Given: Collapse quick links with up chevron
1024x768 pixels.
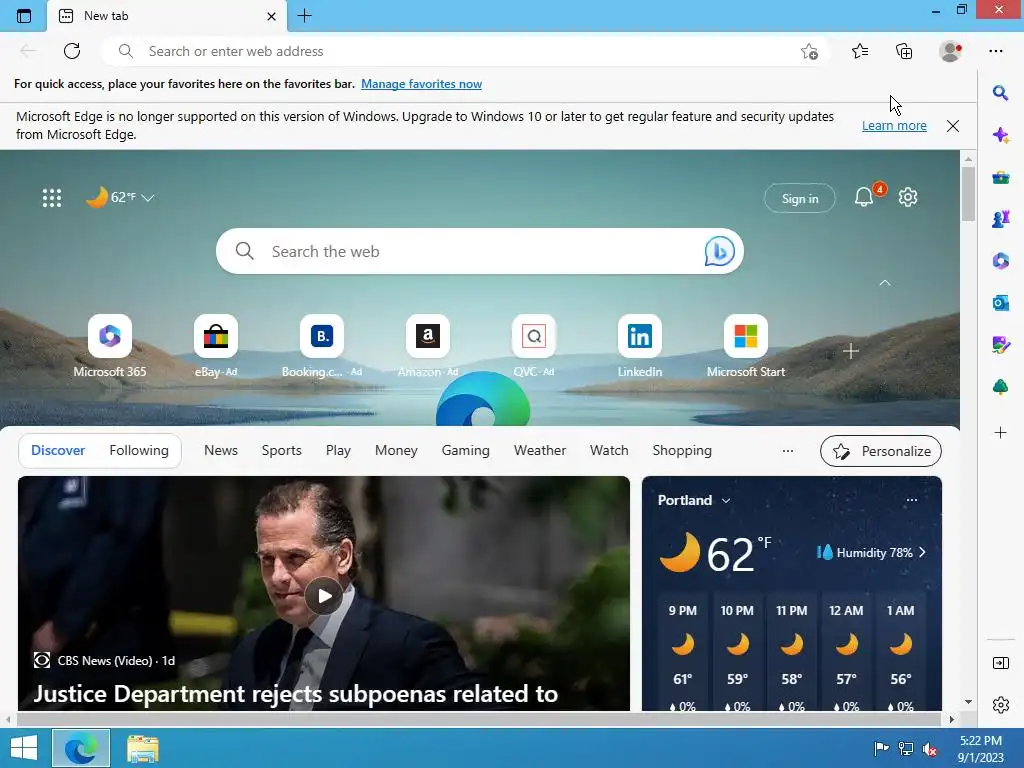Looking at the screenshot, I should click(884, 283).
